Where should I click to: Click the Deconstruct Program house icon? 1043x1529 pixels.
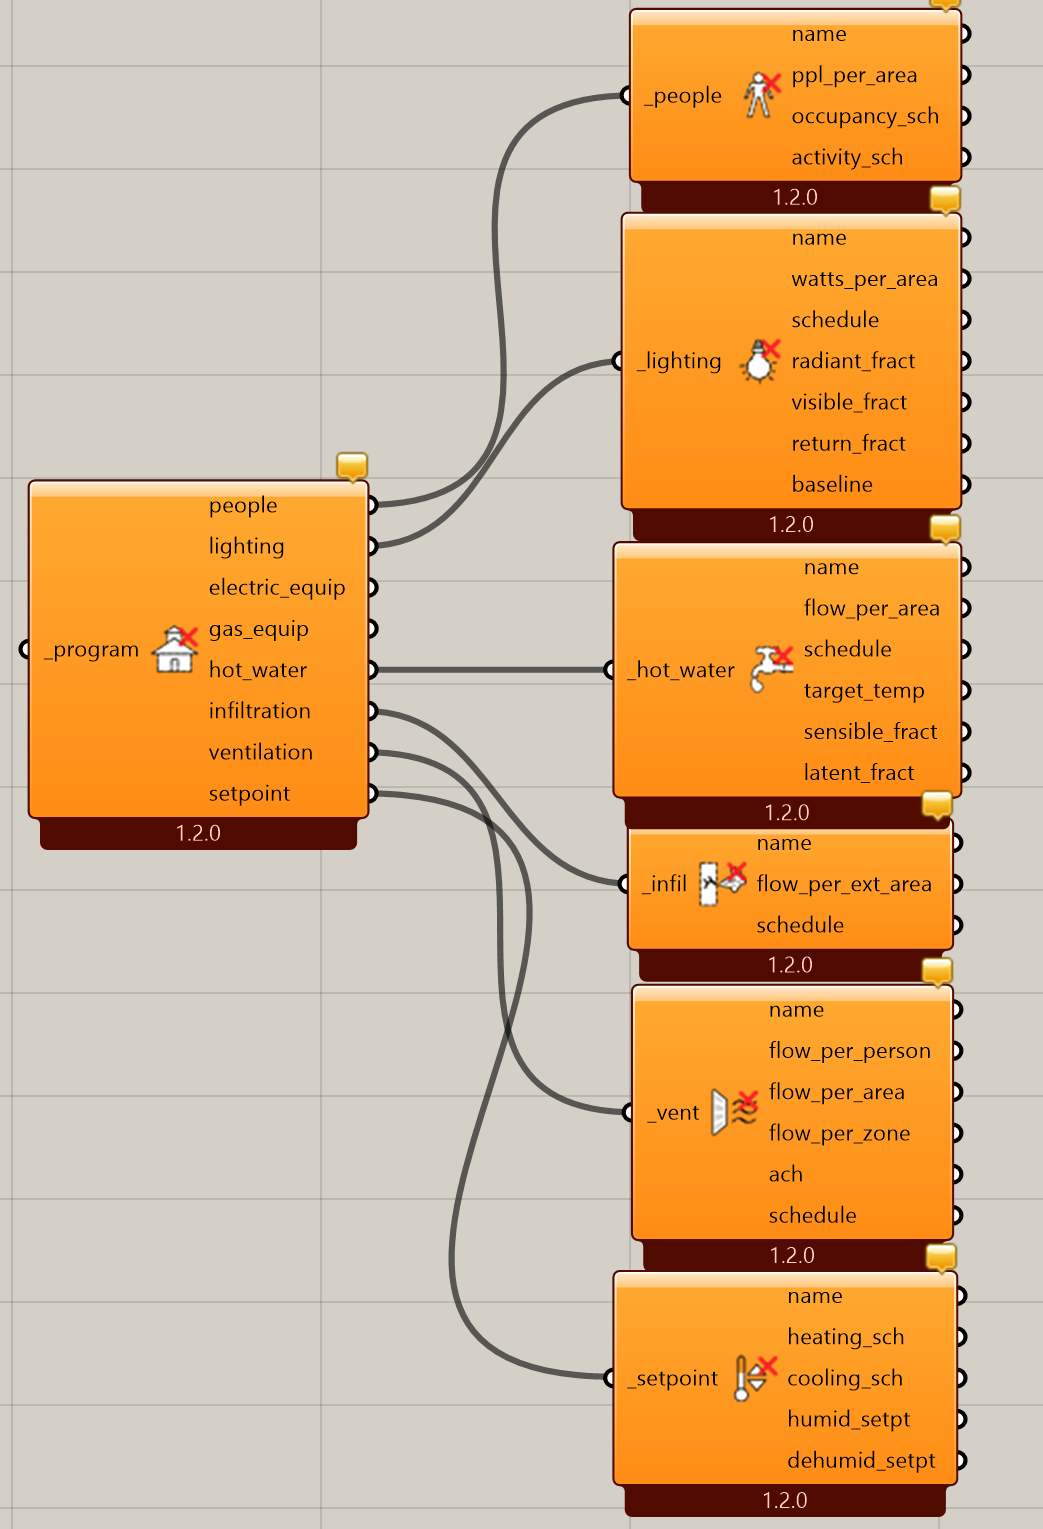(x=175, y=649)
